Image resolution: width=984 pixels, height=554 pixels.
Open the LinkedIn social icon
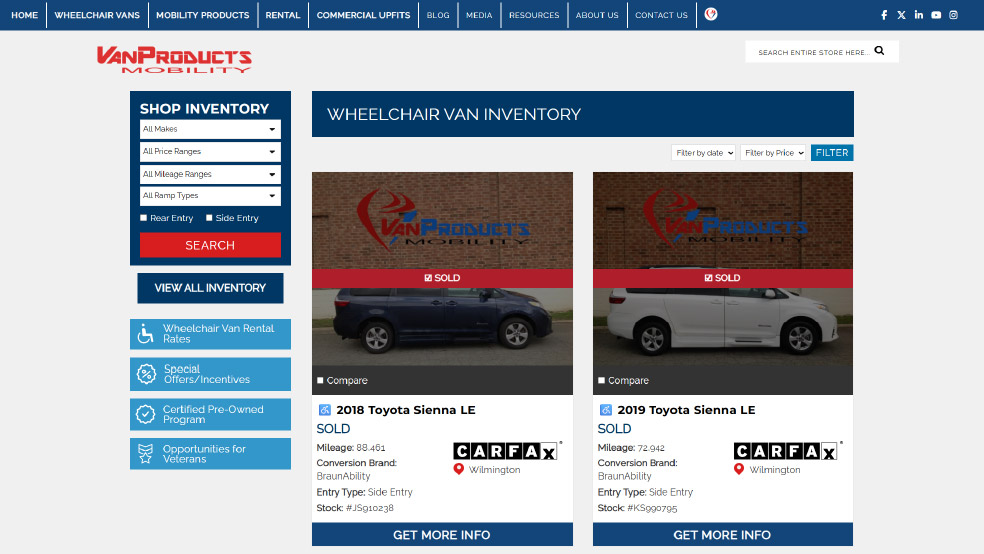pos(919,15)
